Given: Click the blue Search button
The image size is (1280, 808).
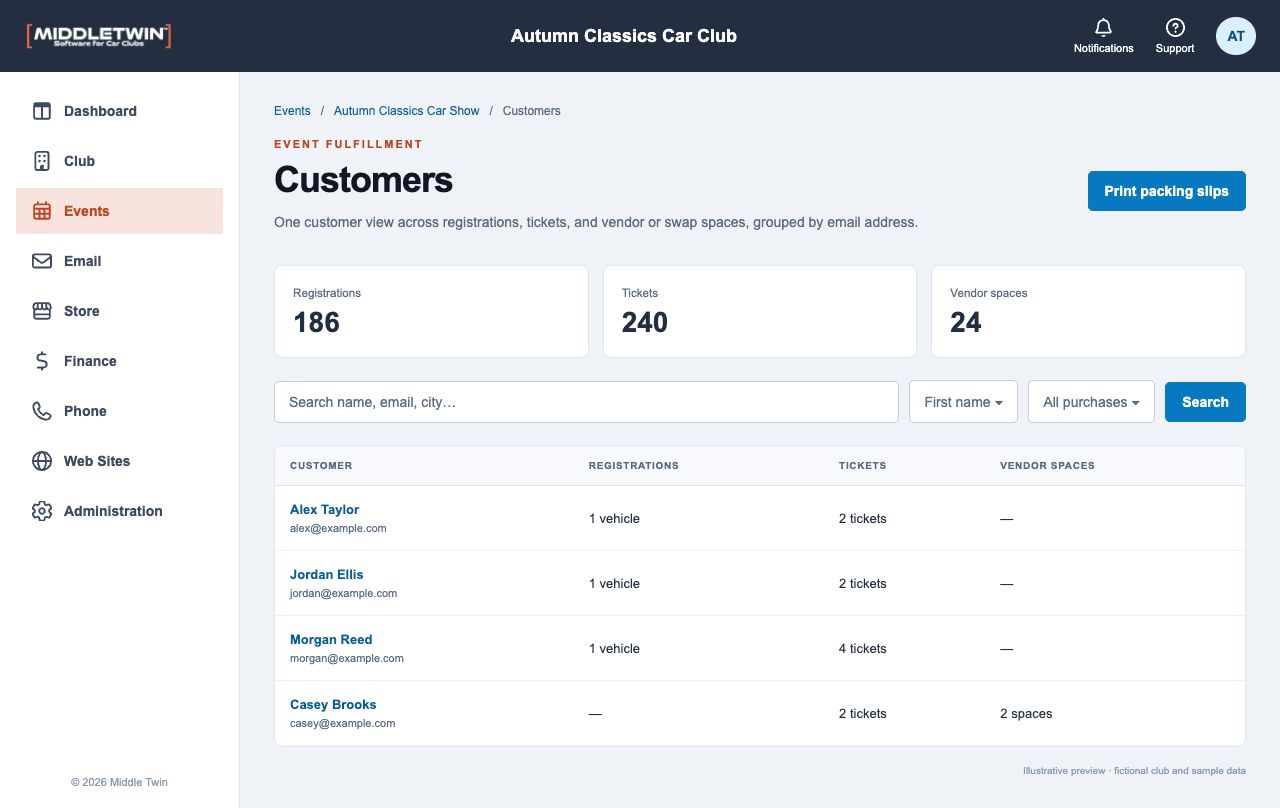Looking at the screenshot, I should tap(1205, 402).
